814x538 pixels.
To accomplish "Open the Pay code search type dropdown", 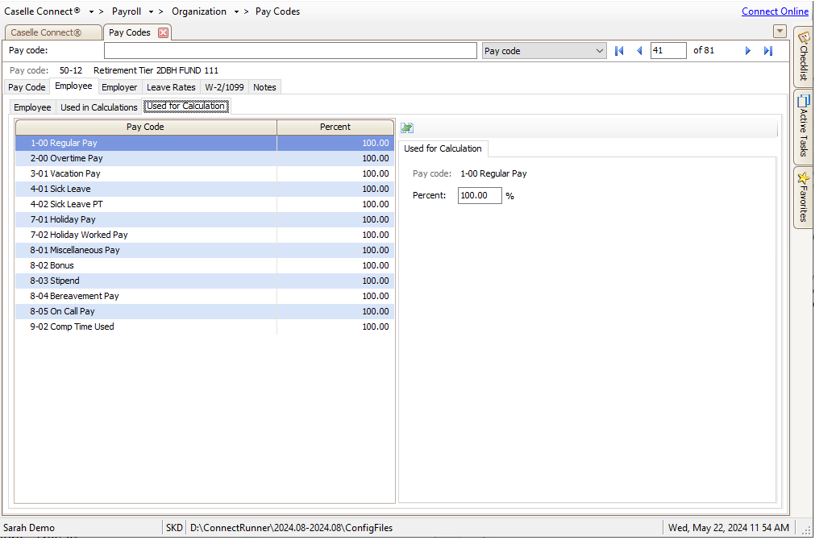I will click(x=599, y=51).
